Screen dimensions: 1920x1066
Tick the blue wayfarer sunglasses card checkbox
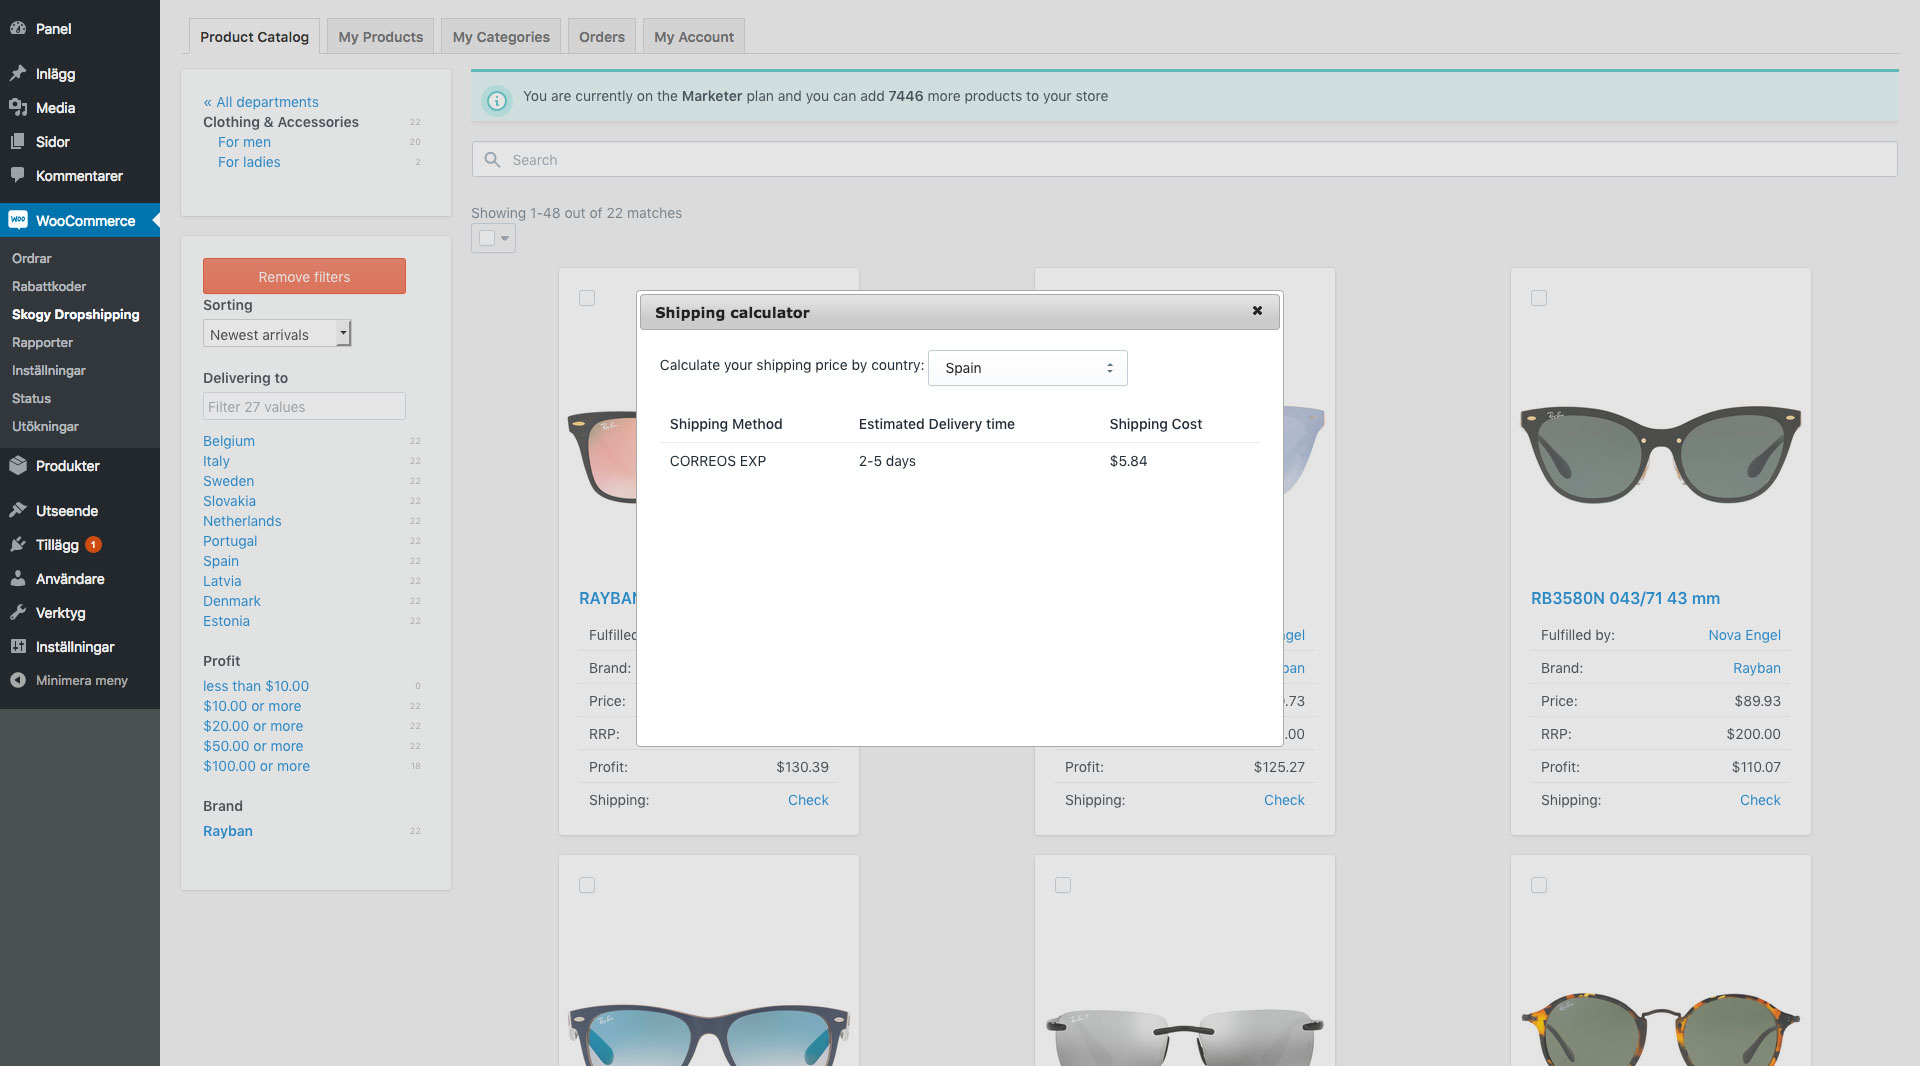pos(587,885)
